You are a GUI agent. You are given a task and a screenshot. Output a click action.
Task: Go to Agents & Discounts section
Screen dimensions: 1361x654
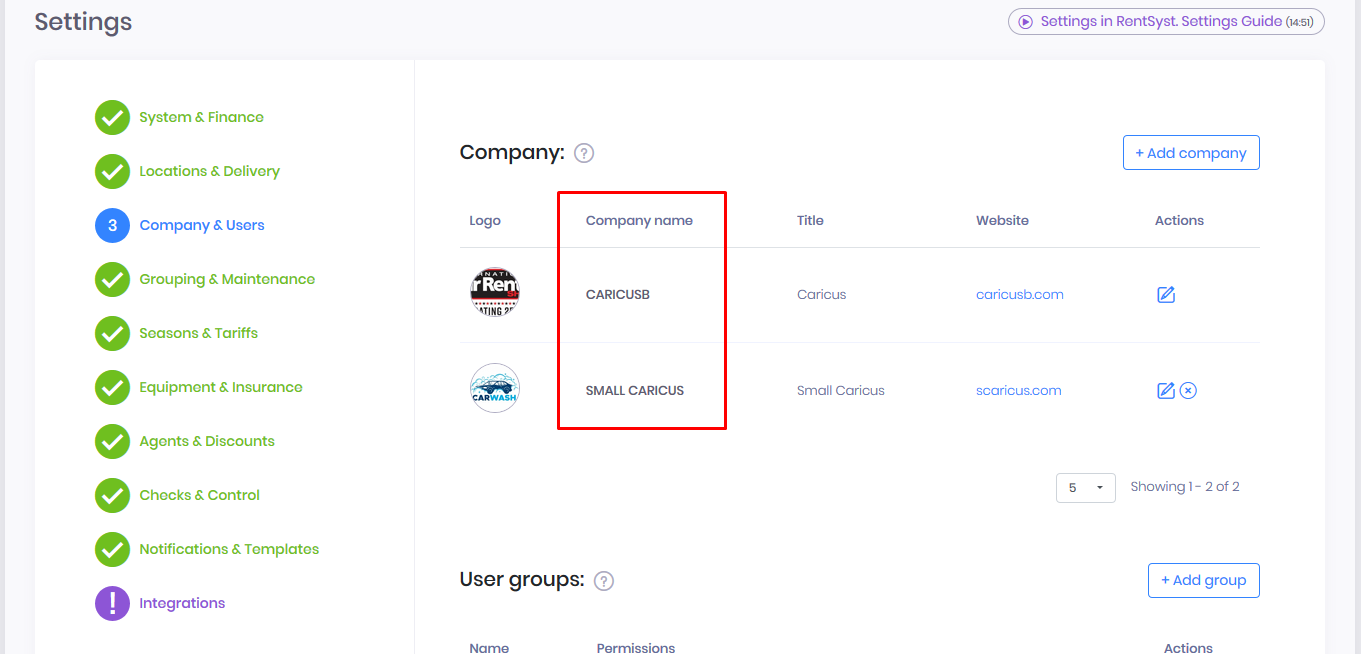pos(207,441)
